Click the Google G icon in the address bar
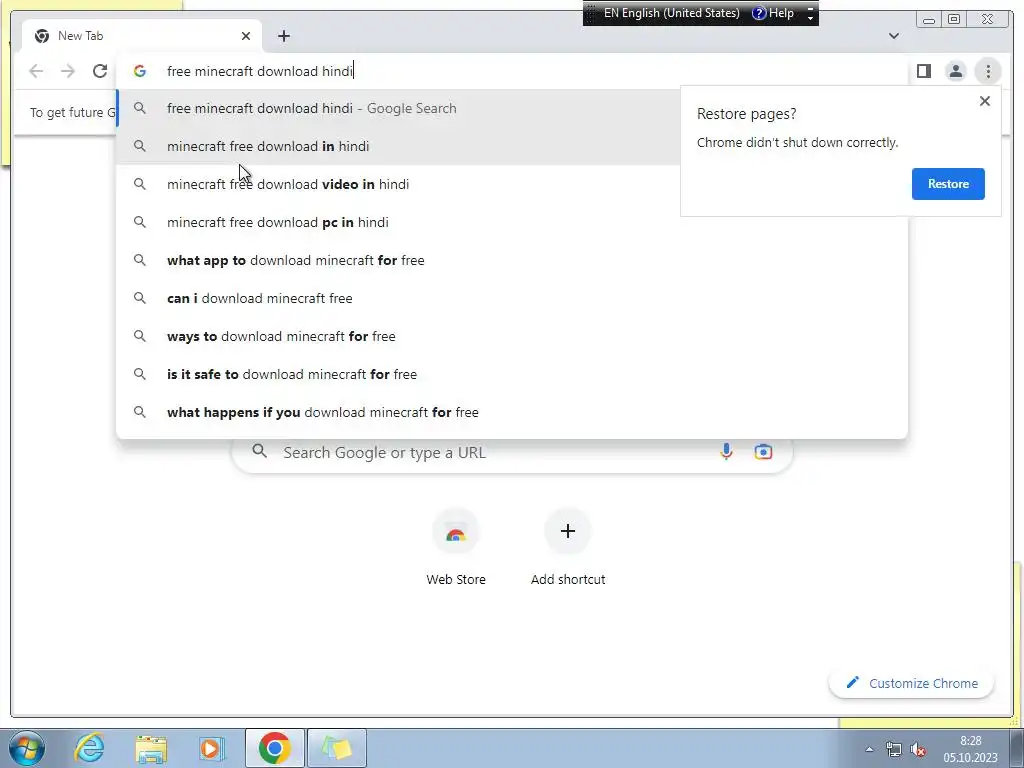The width and height of the screenshot is (1024, 768). [140, 71]
